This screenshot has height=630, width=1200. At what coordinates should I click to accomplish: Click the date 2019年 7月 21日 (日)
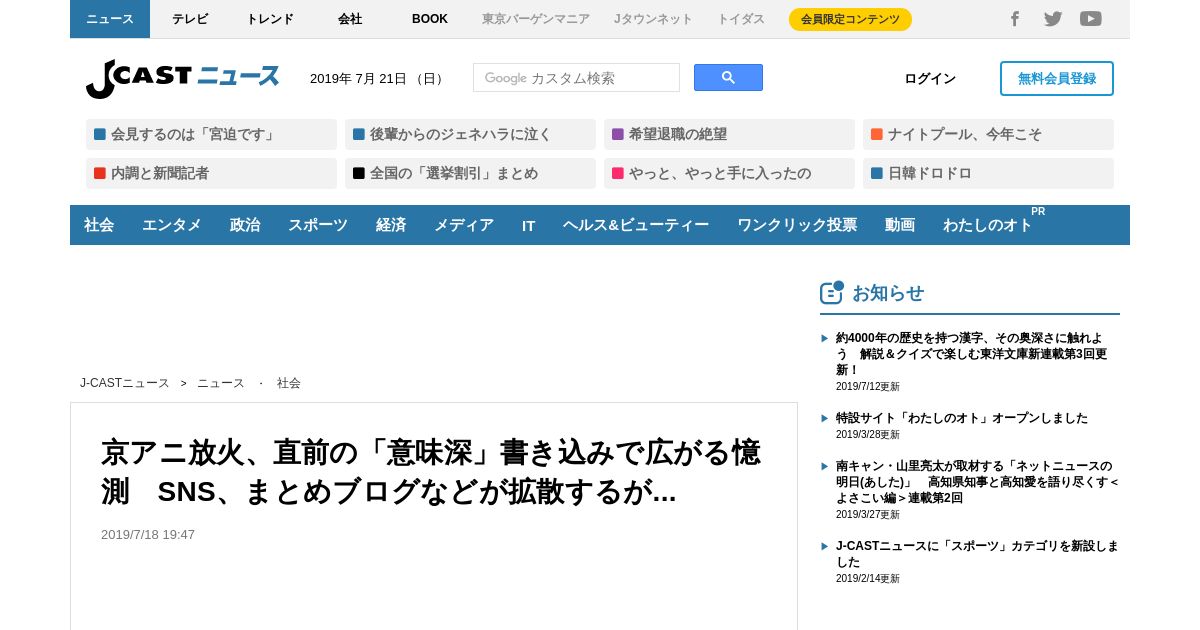click(378, 79)
